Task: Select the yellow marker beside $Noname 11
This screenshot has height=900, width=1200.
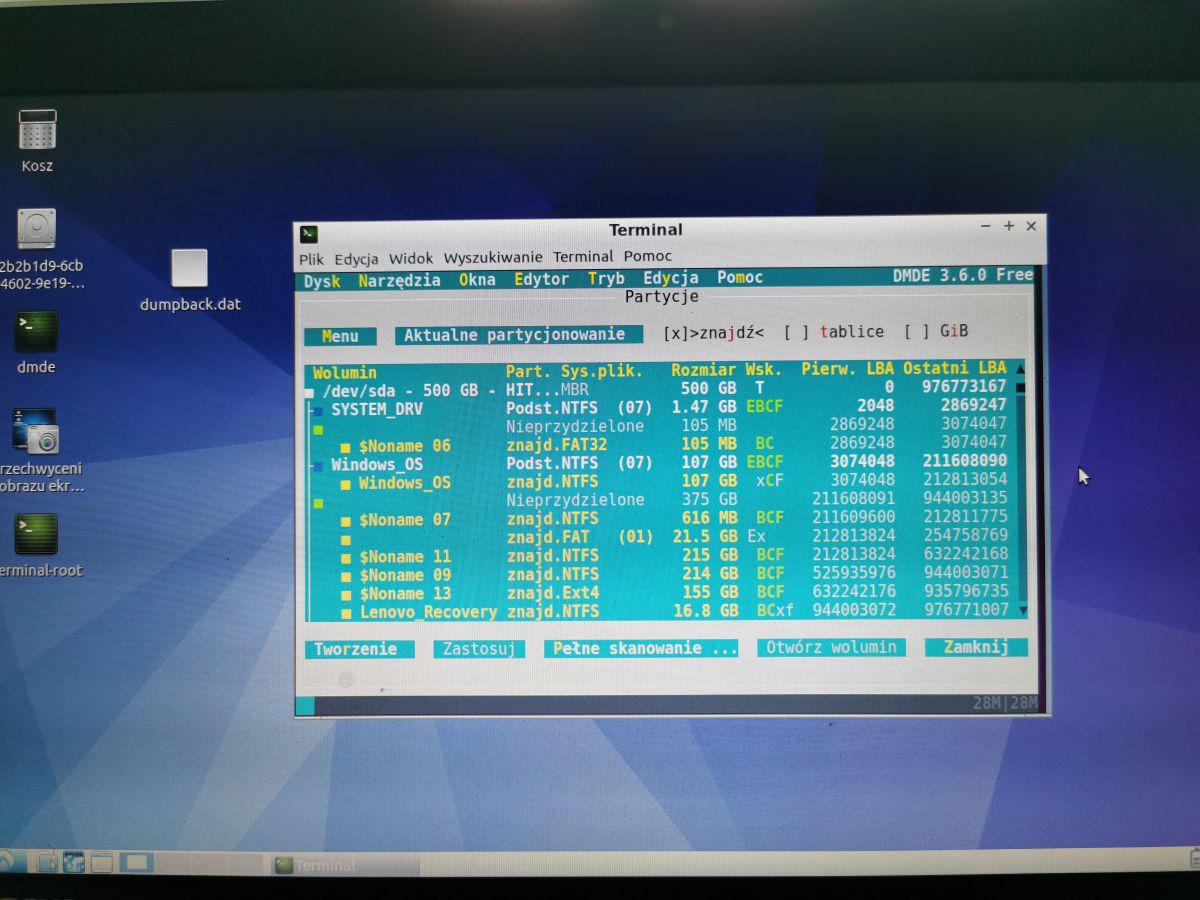Action: click(346, 558)
